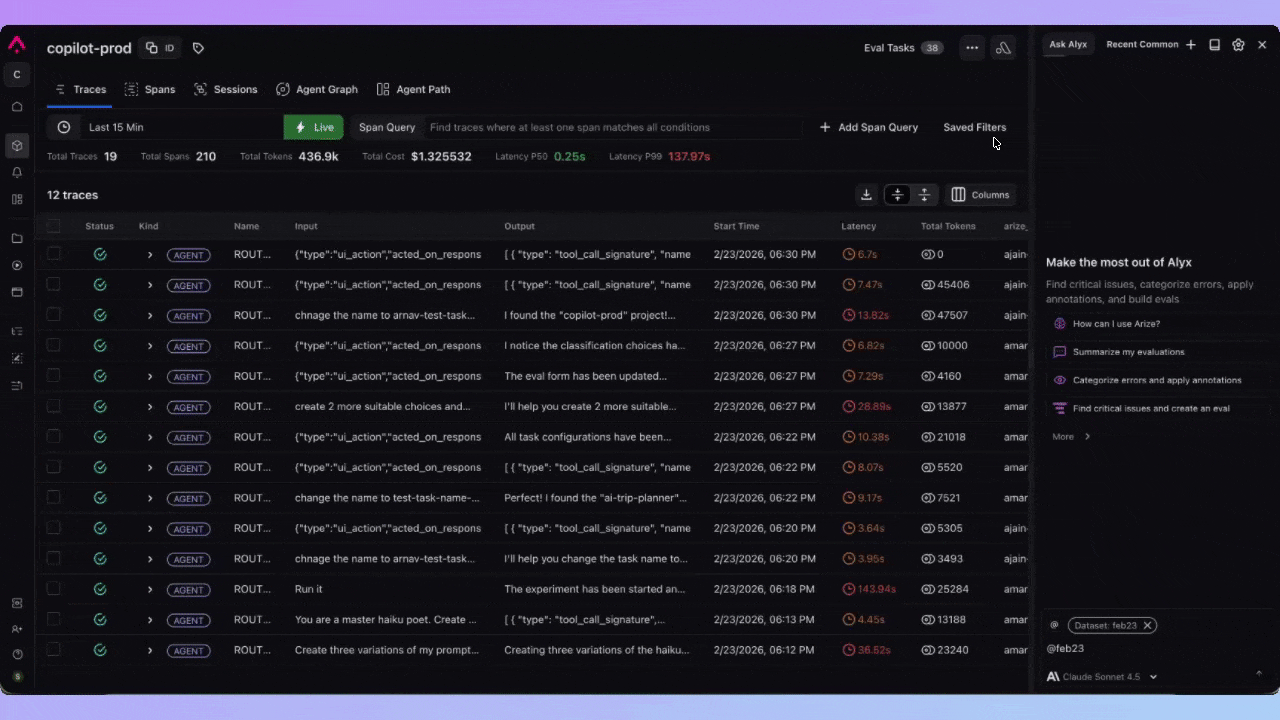The image size is (1280, 720).
Task: Copy the project ID next to copilot-prod
Action: pos(160,48)
